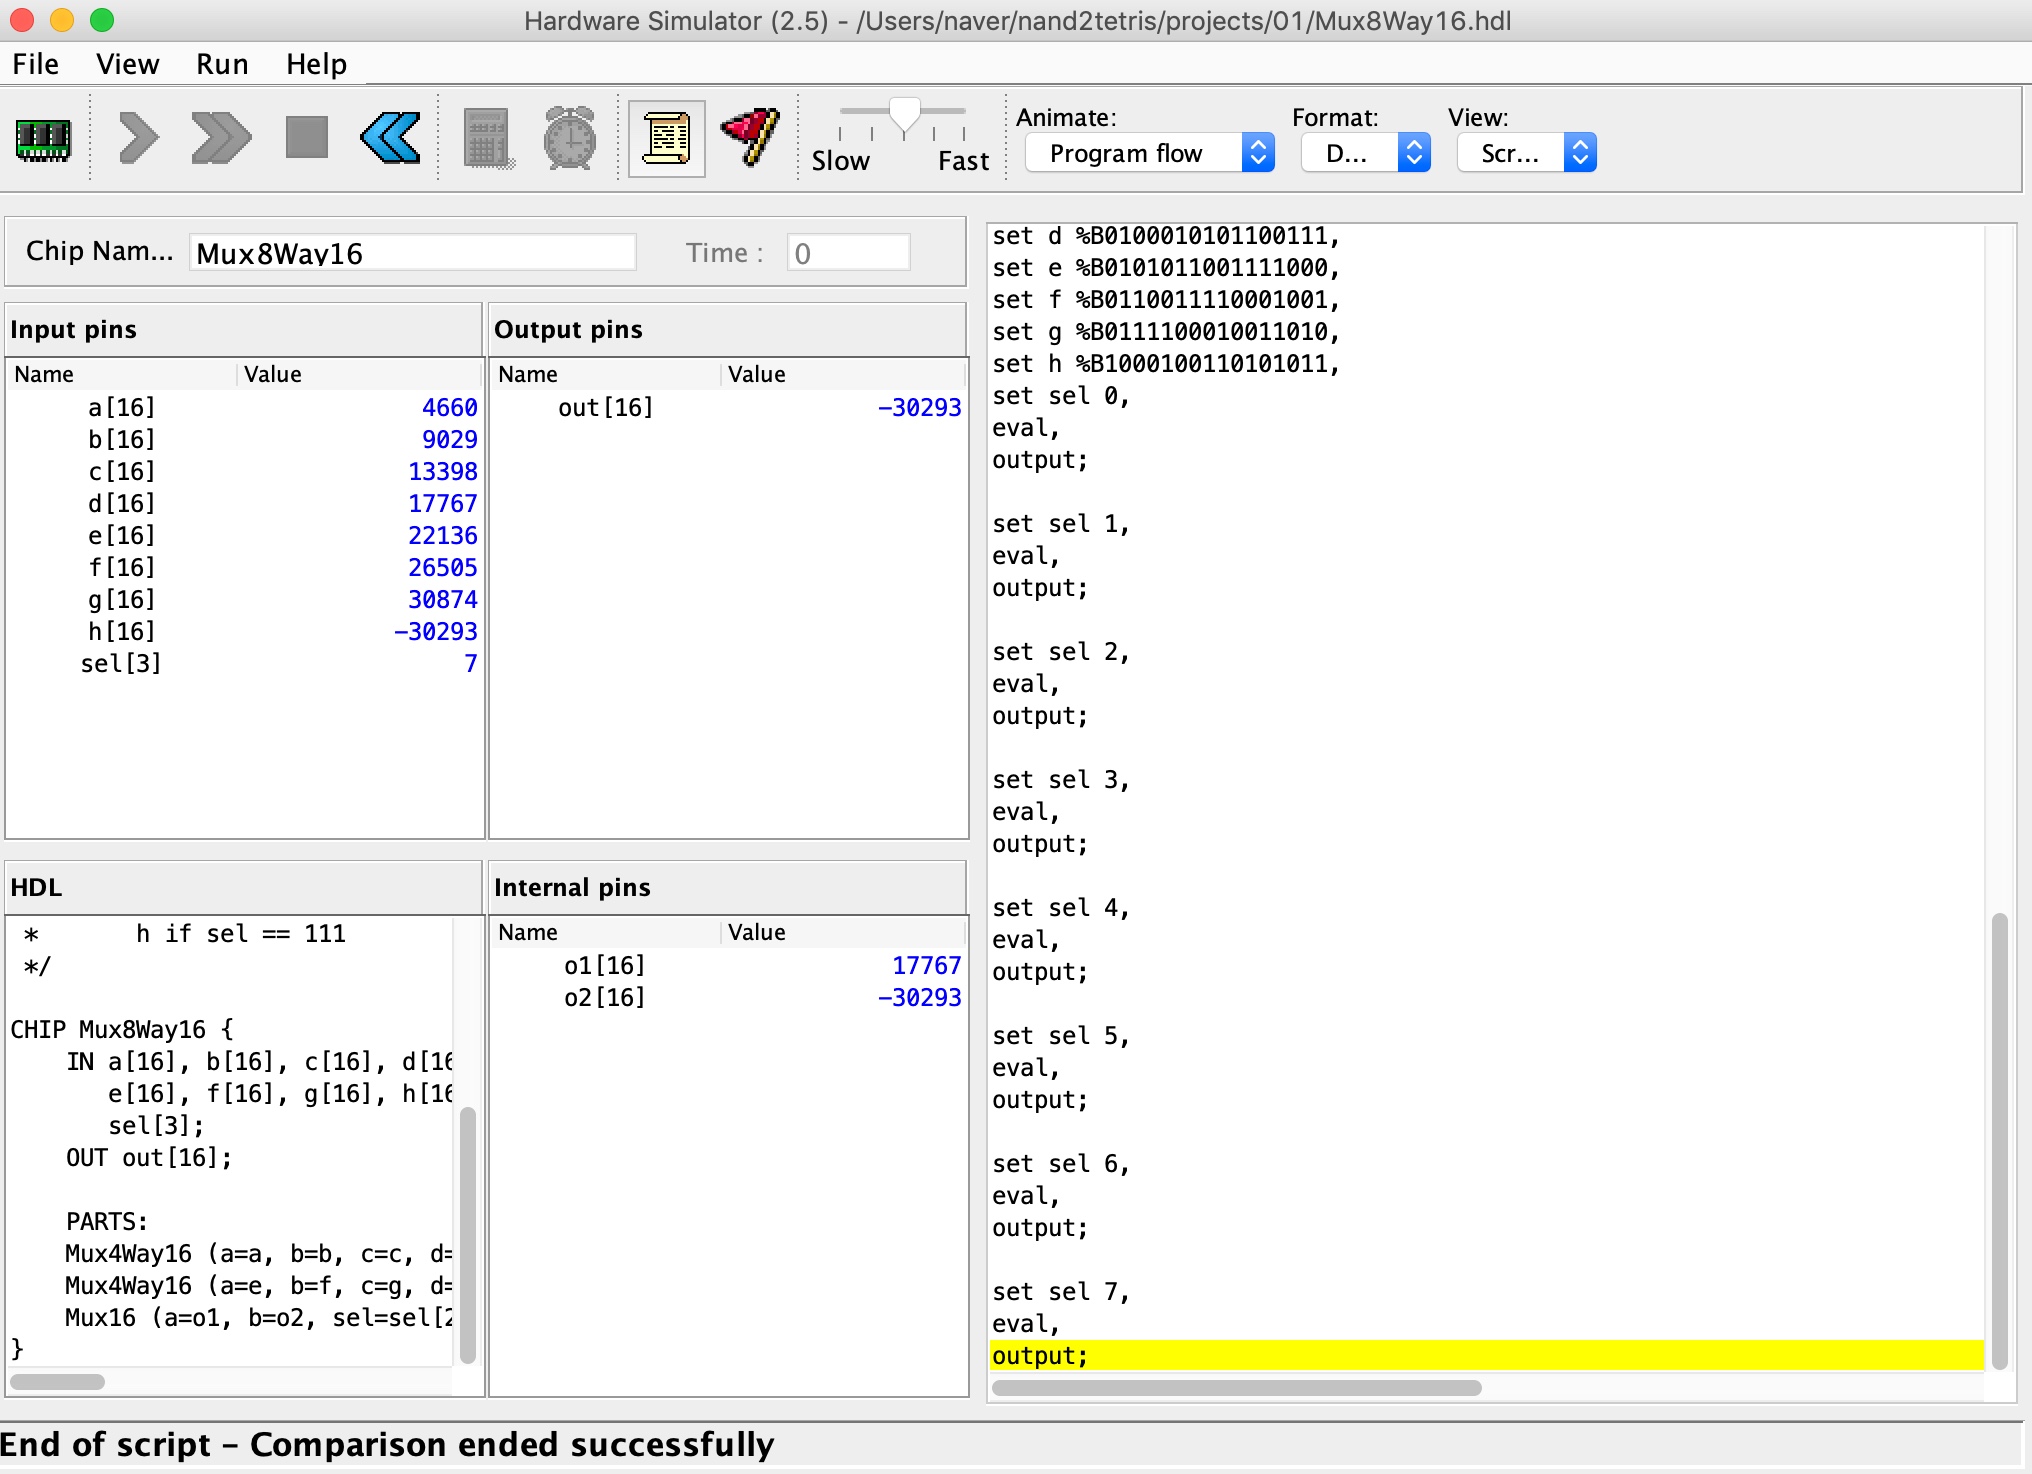Select value -30293 of input h[16]
2032x1474 pixels.
(435, 632)
